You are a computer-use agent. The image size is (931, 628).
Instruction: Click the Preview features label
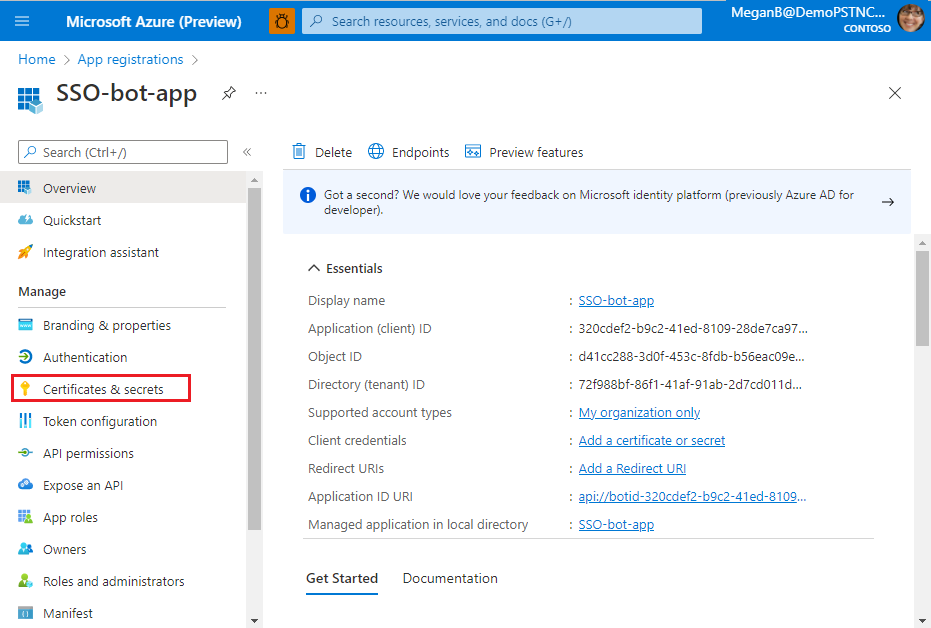[x=536, y=153]
